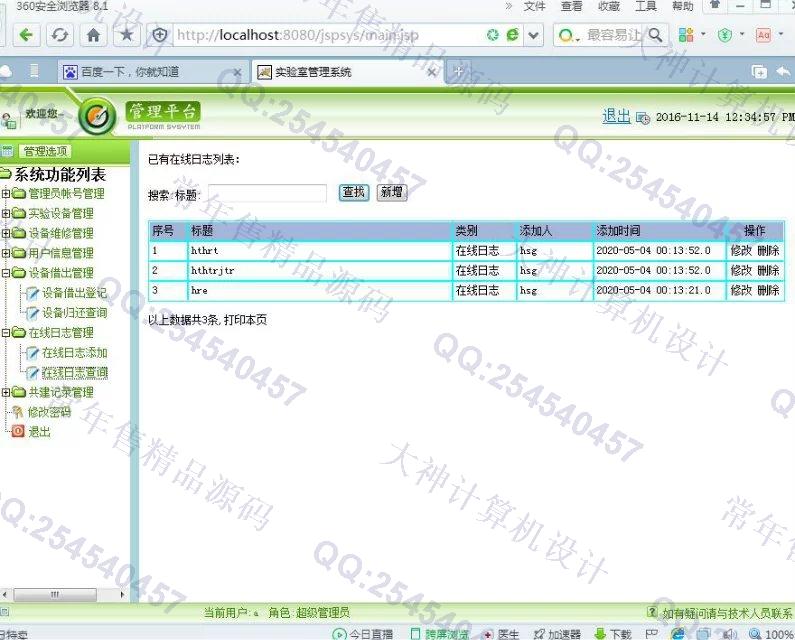Open 在线日志添加 in the sidebar
Viewport: 795px width, 640px height.
click(x=74, y=353)
